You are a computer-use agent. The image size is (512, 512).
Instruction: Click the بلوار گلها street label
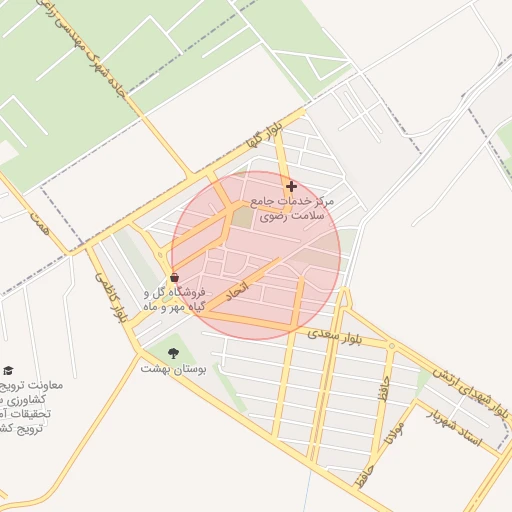(x=264, y=136)
